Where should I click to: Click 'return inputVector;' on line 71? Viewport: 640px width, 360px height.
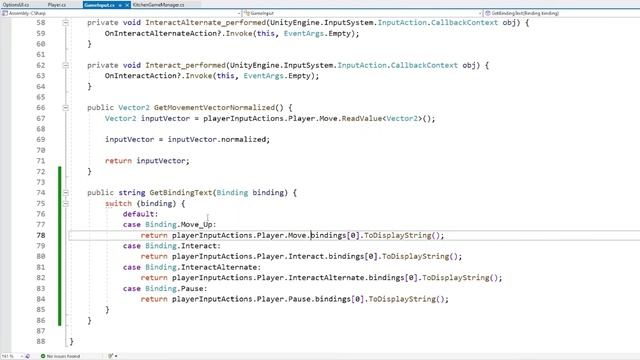click(x=147, y=161)
